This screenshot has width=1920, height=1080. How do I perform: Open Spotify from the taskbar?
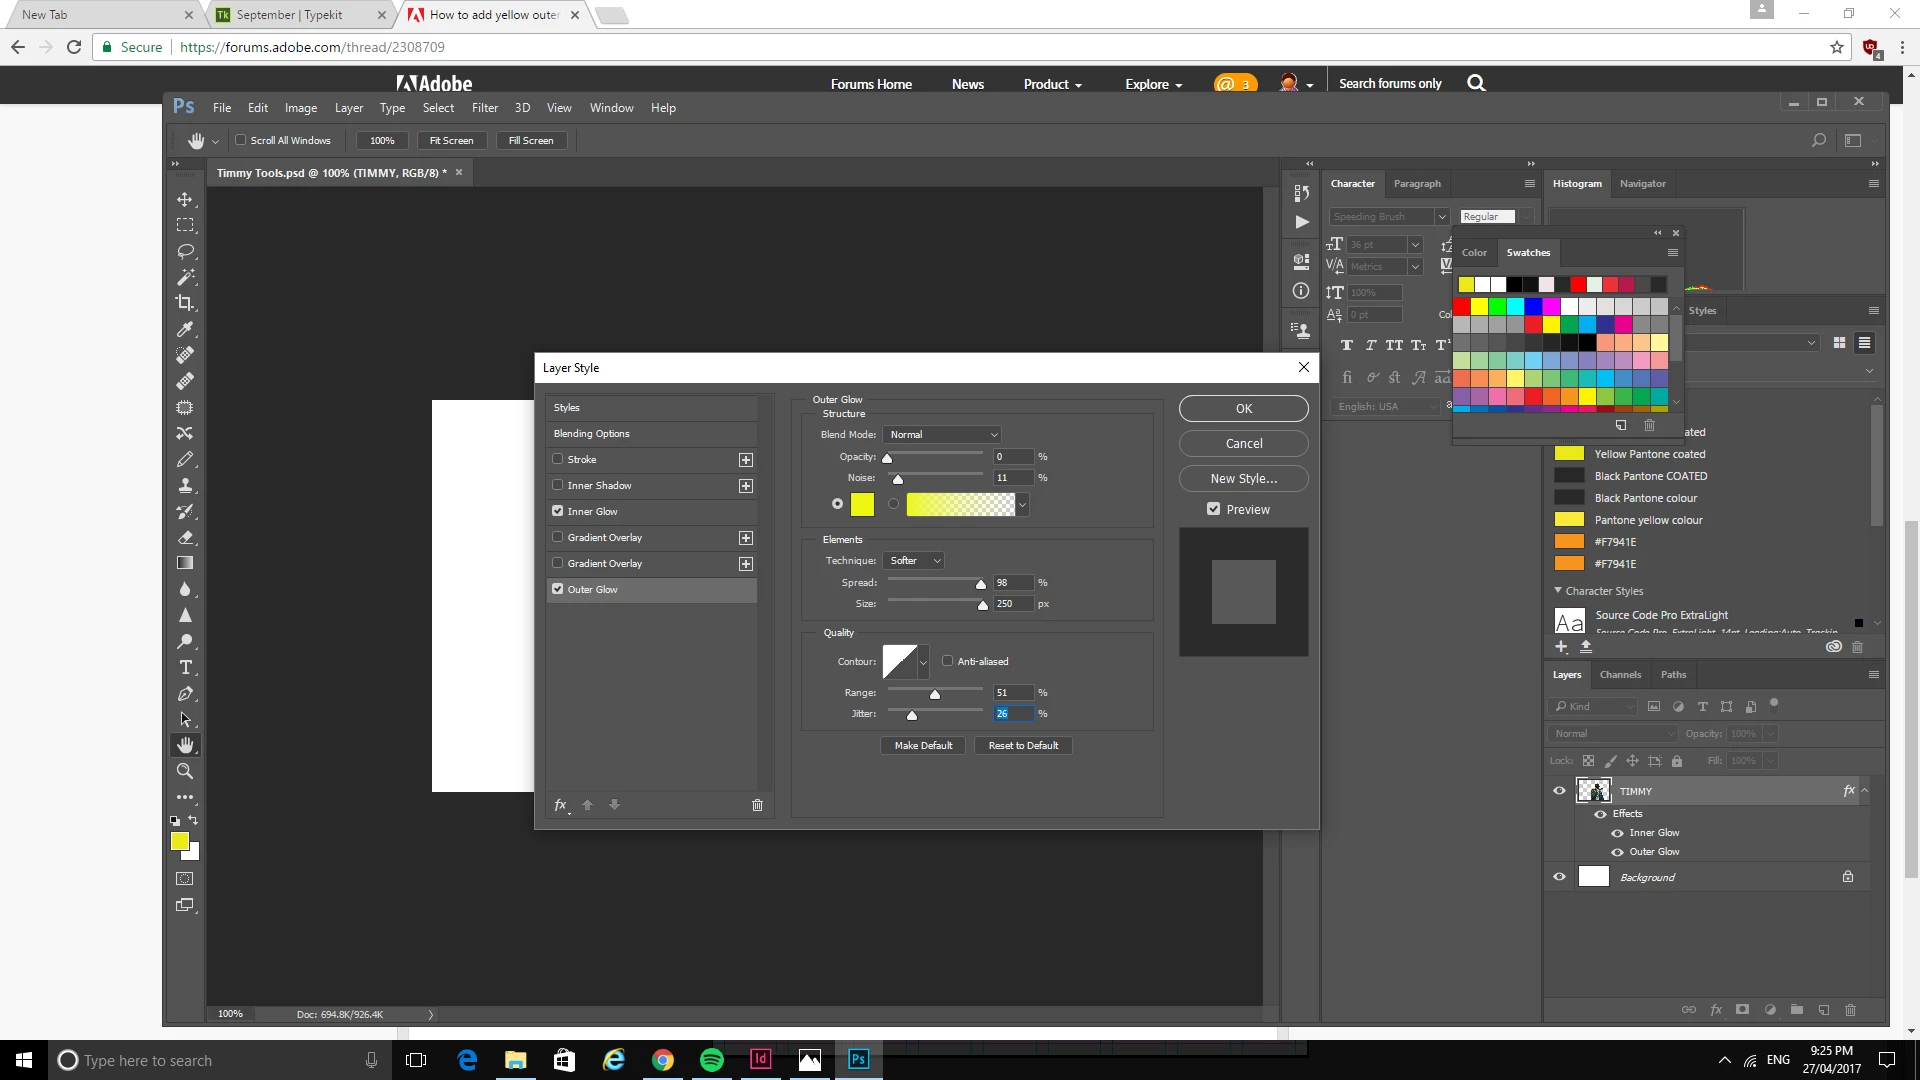711,1060
